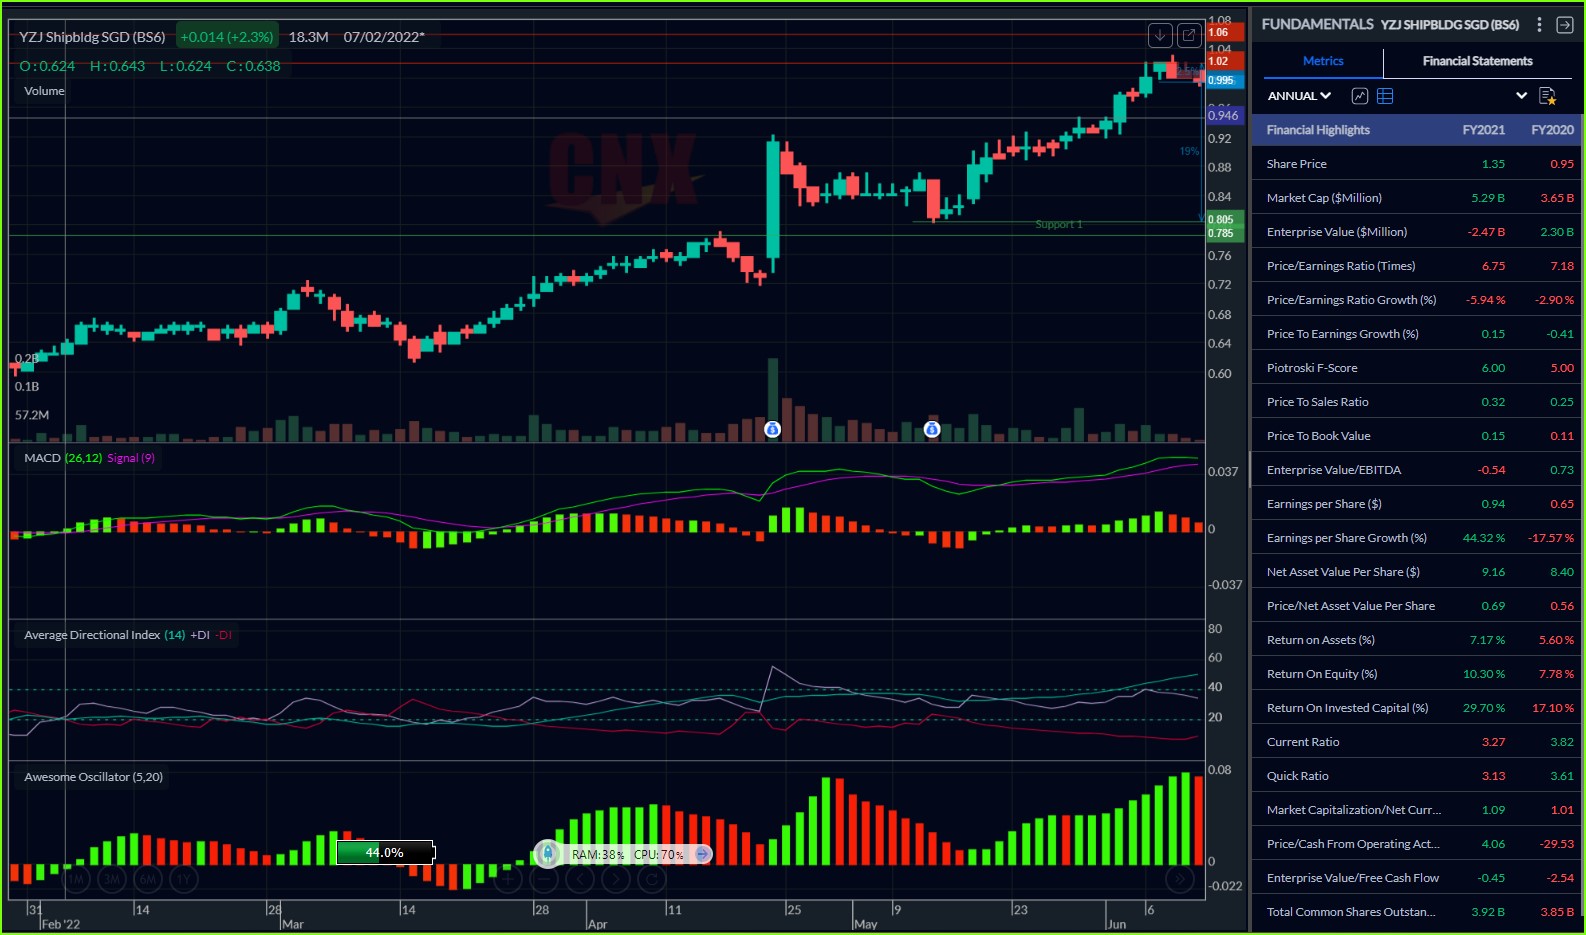Select the Enterprise Value ($Million) row

pyautogui.click(x=1417, y=232)
